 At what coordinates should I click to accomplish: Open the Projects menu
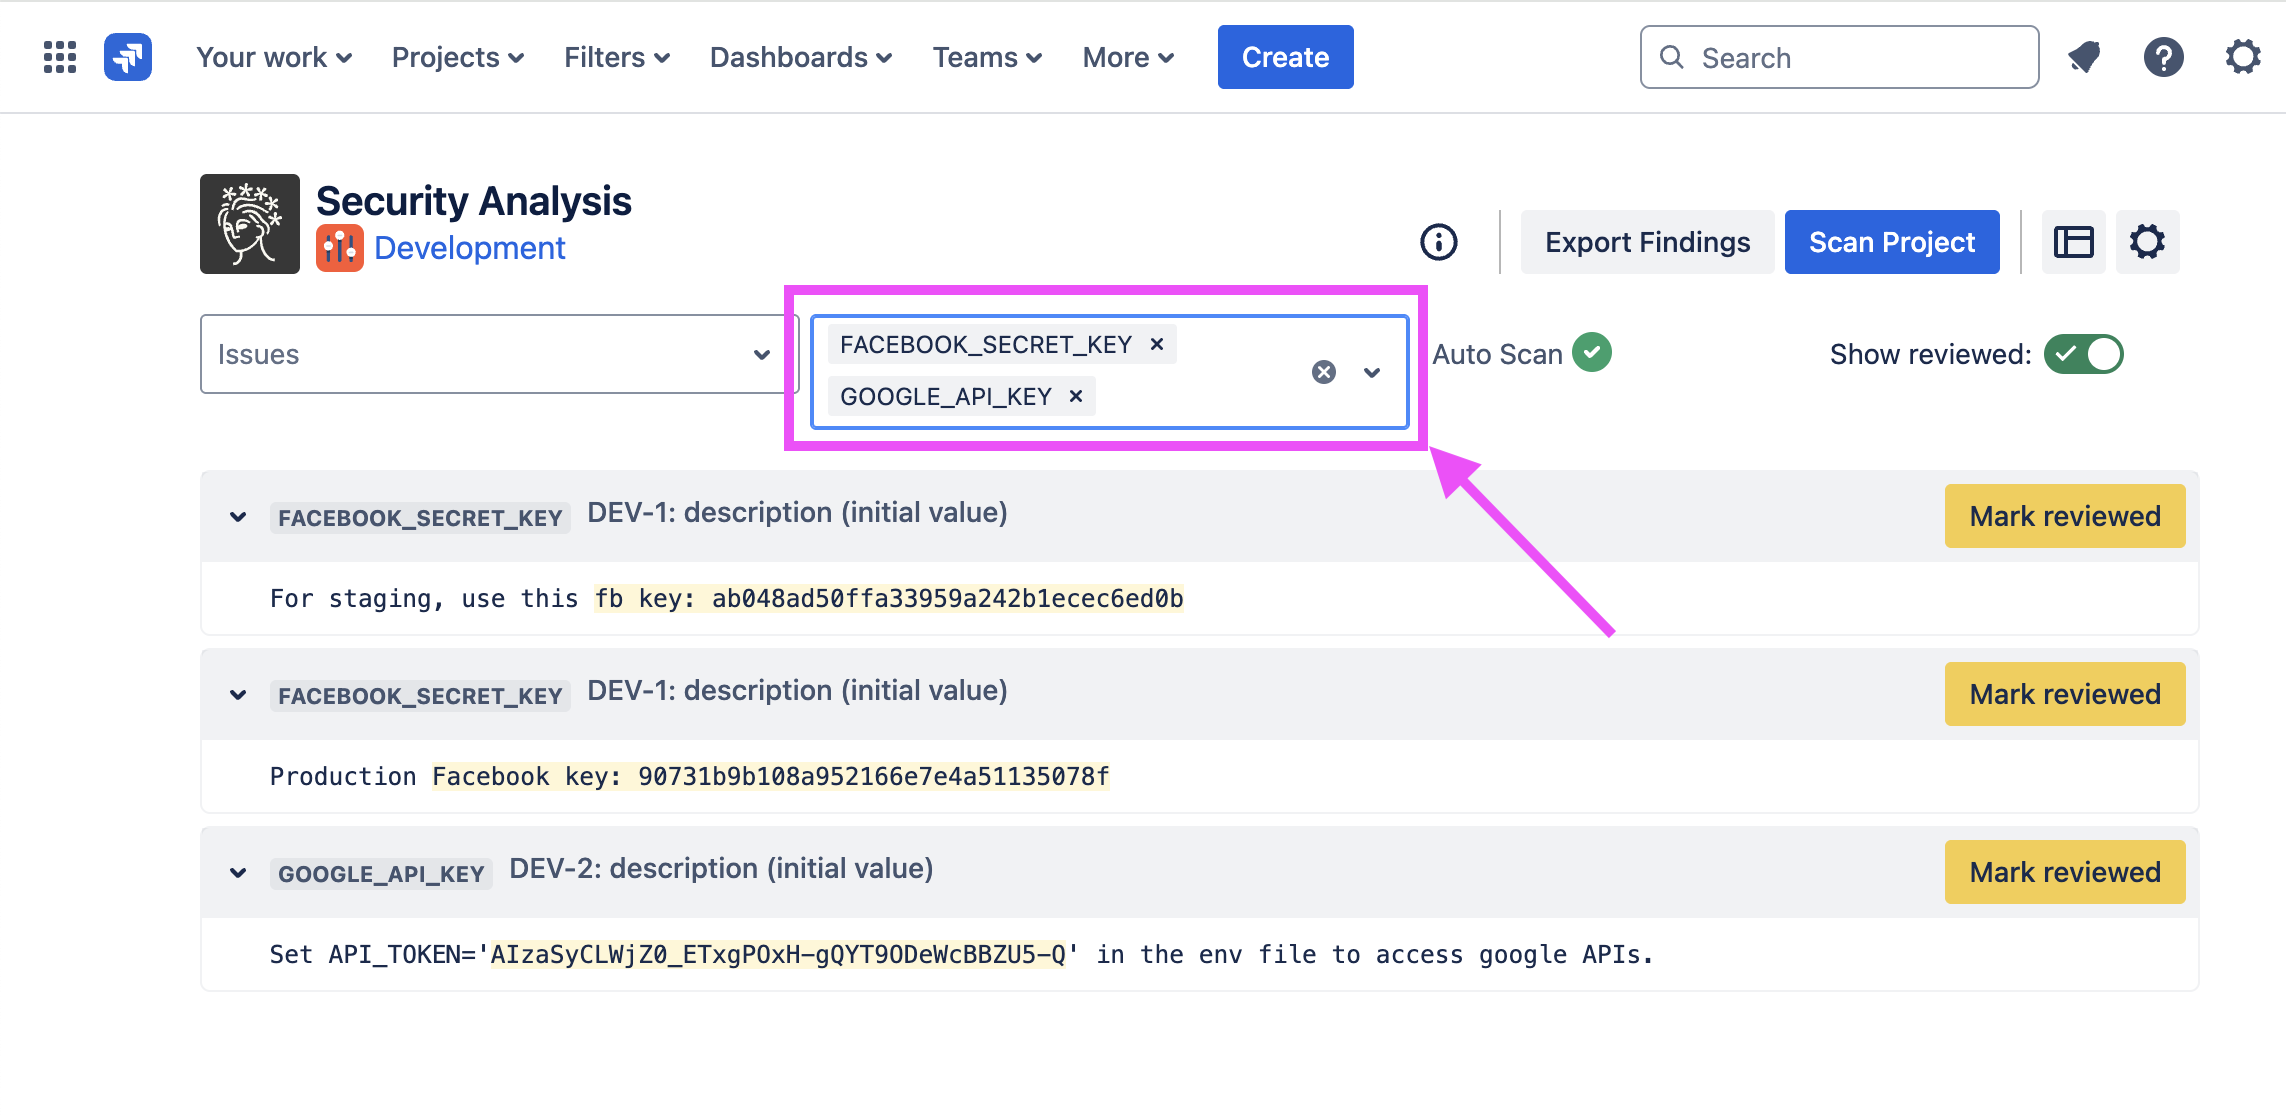(x=458, y=57)
